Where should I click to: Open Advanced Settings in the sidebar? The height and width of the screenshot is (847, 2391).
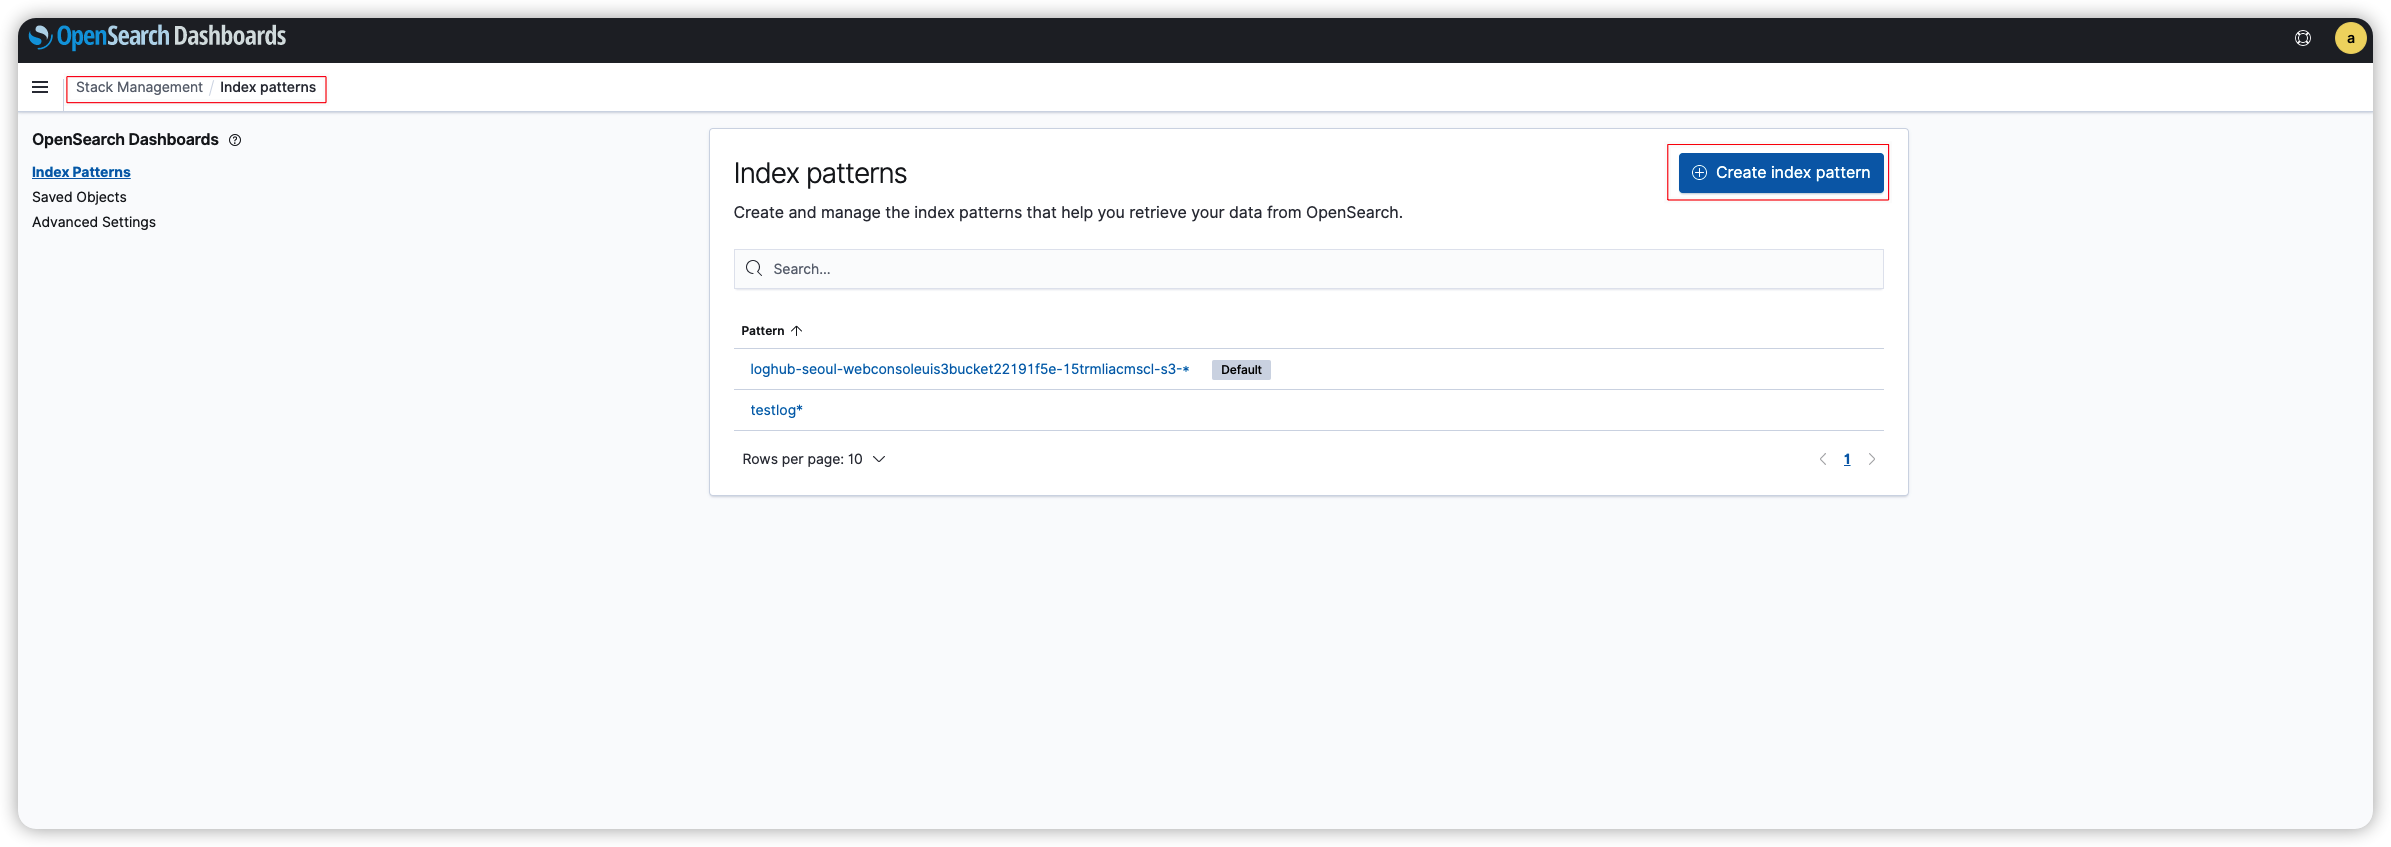point(94,222)
